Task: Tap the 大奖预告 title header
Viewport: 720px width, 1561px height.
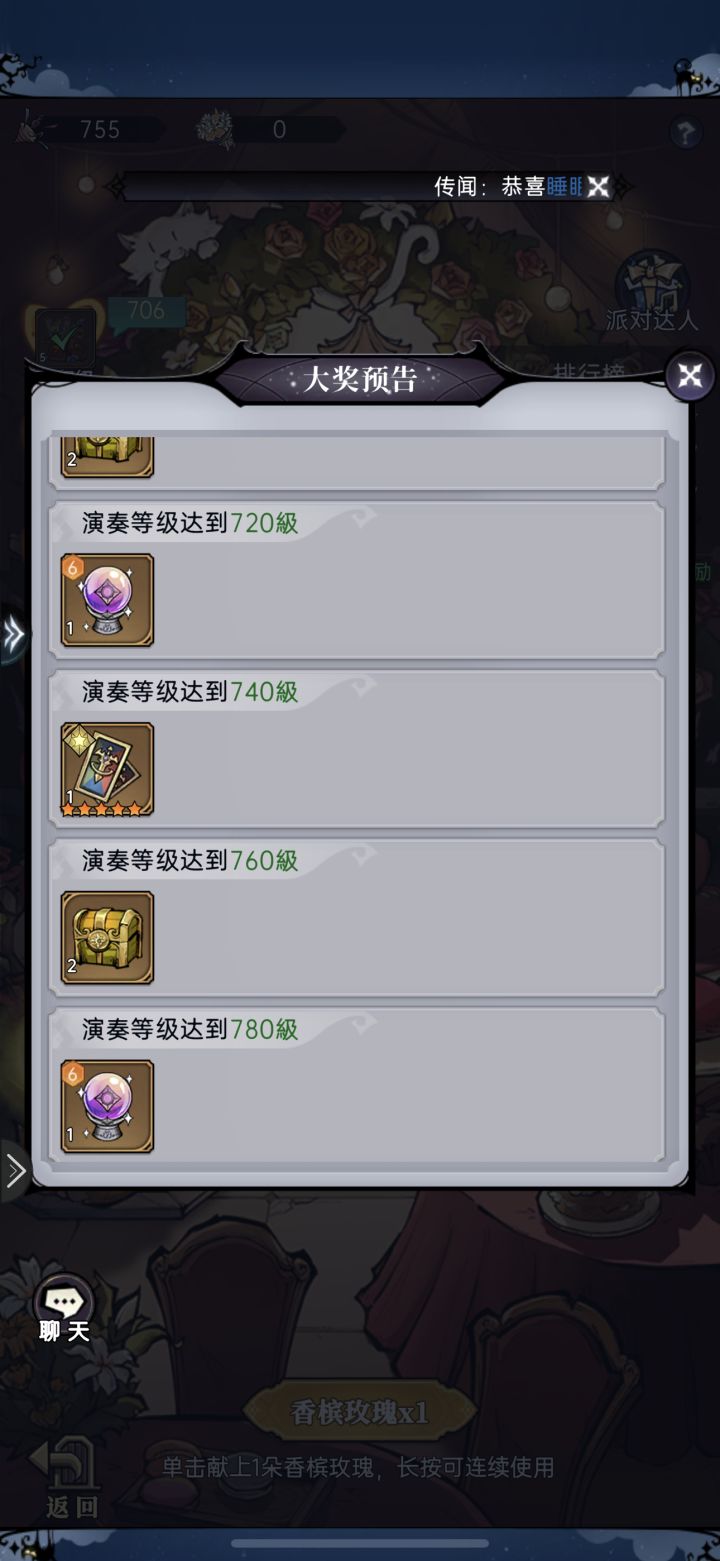Action: point(360,379)
